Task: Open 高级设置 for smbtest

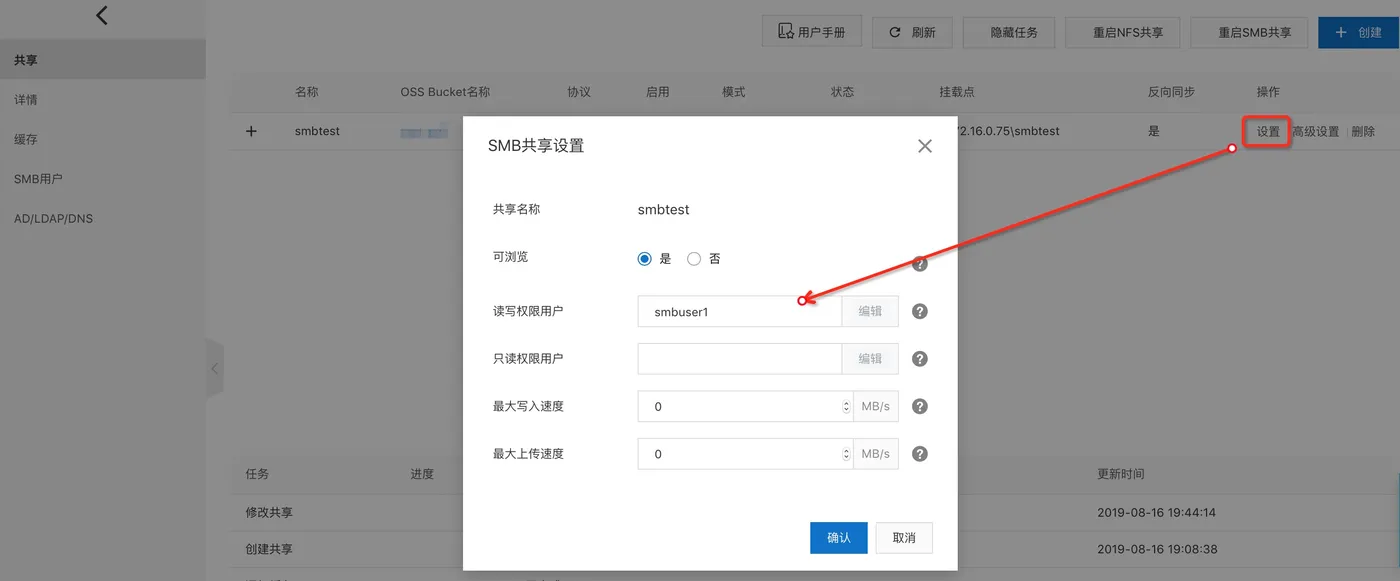Action: pyautogui.click(x=1315, y=131)
